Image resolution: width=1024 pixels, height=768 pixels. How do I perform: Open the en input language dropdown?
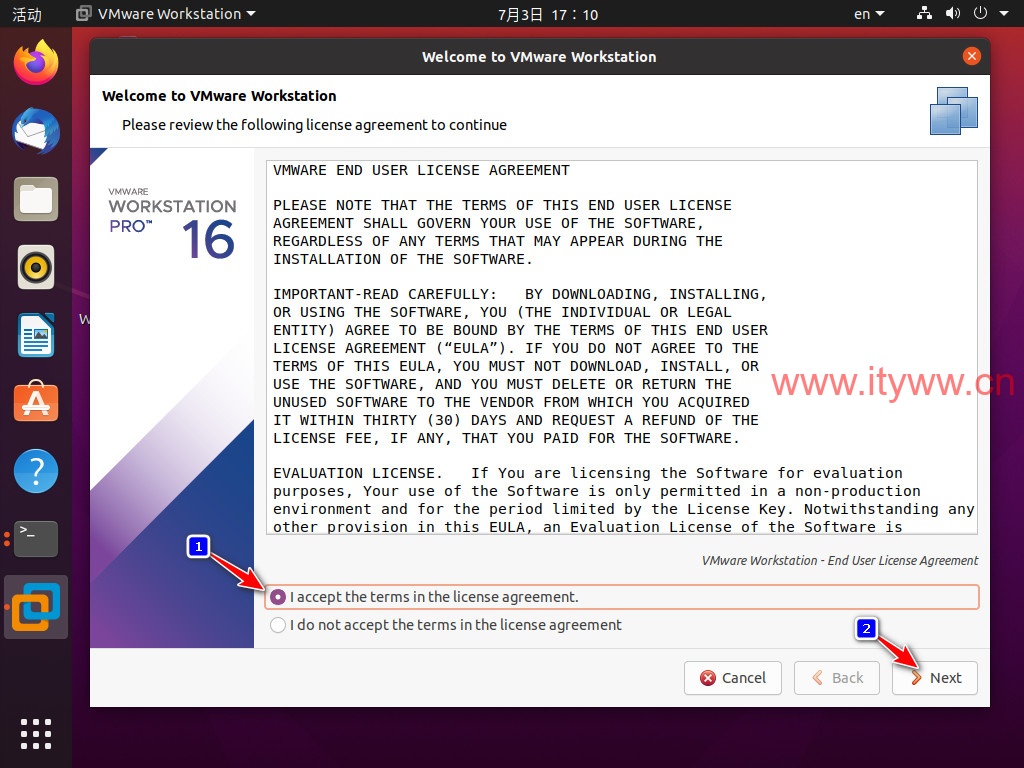click(x=869, y=14)
